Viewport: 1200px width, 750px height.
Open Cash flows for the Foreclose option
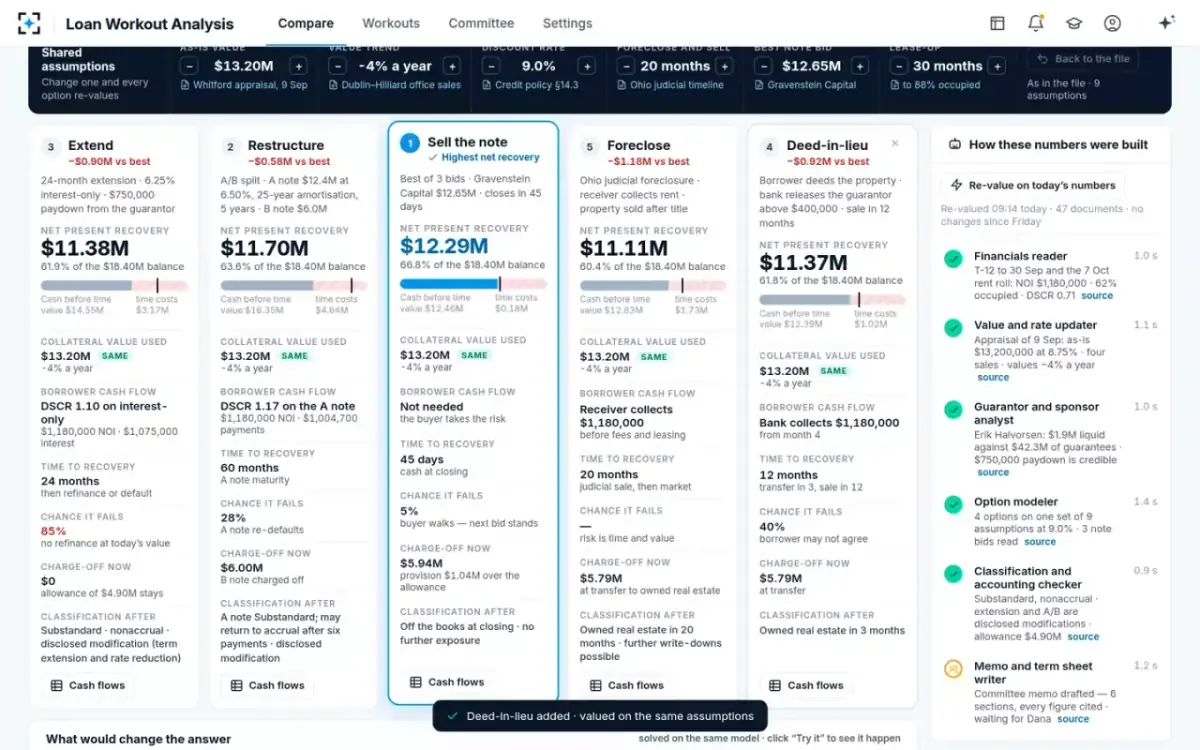coord(627,685)
